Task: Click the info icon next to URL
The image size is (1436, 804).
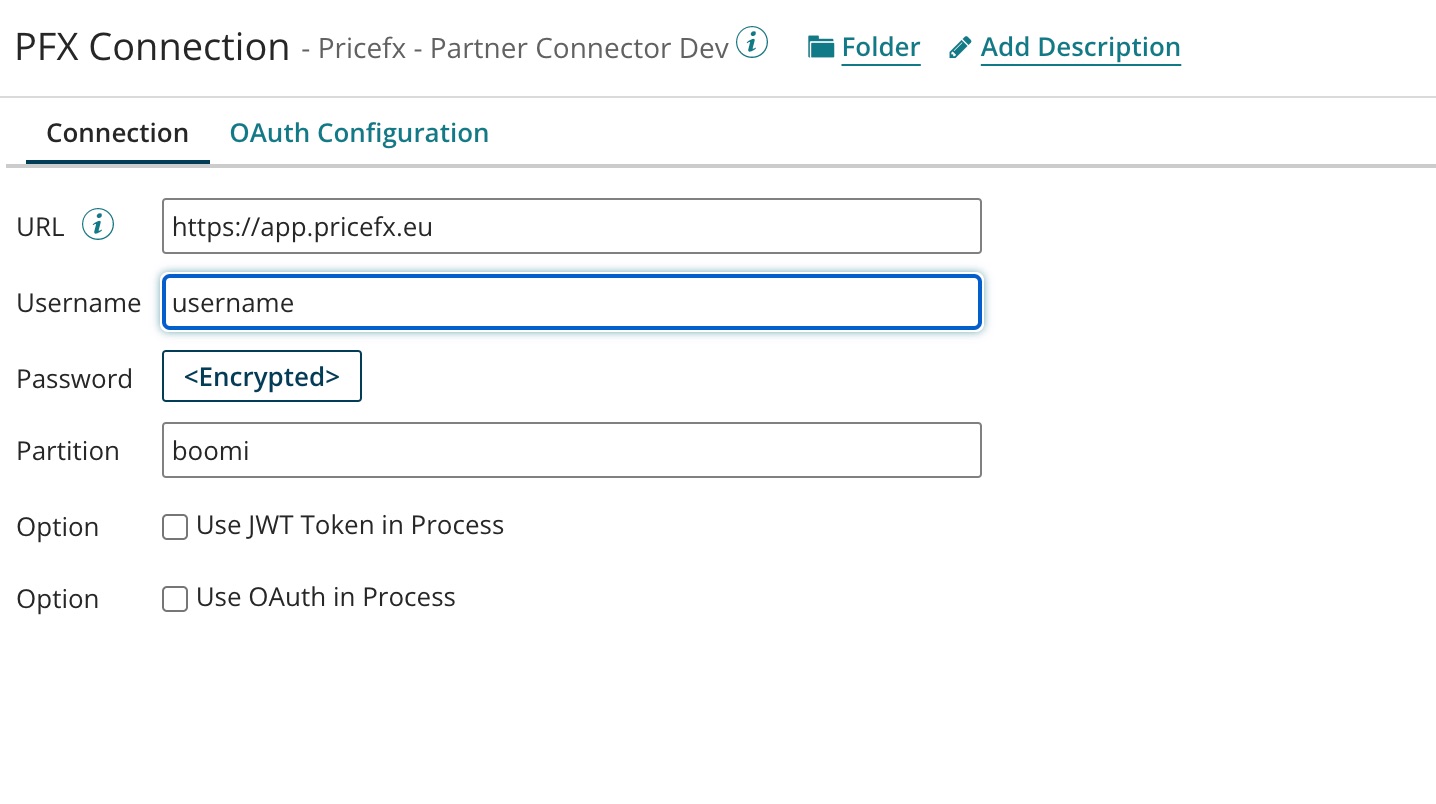Action: click(97, 226)
